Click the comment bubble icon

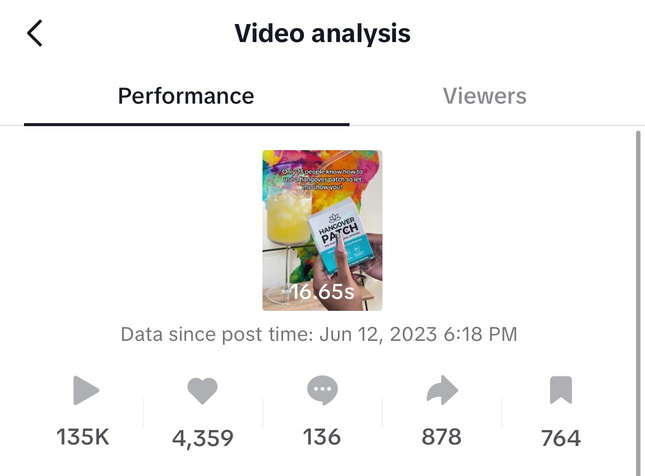pyautogui.click(x=322, y=391)
